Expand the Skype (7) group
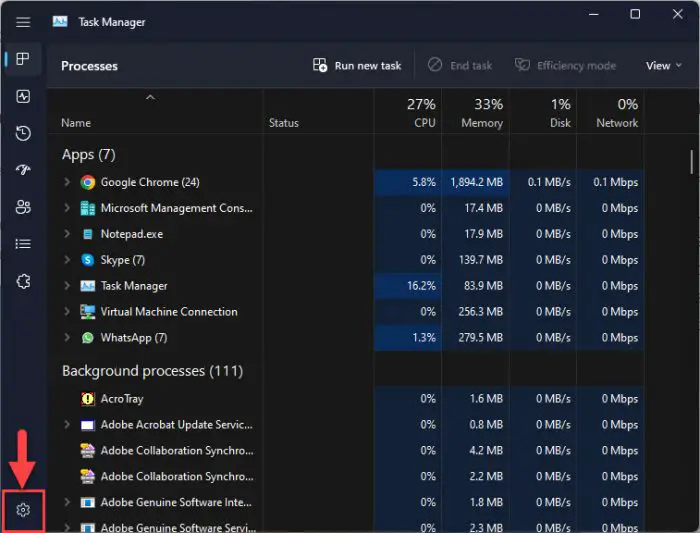Viewport: 700px width, 533px height. (x=67, y=259)
